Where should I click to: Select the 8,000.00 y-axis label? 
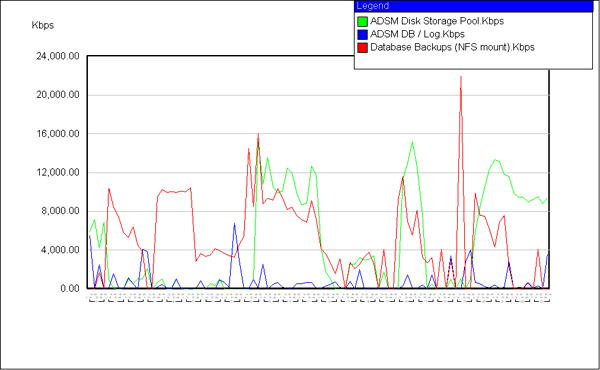60,211
